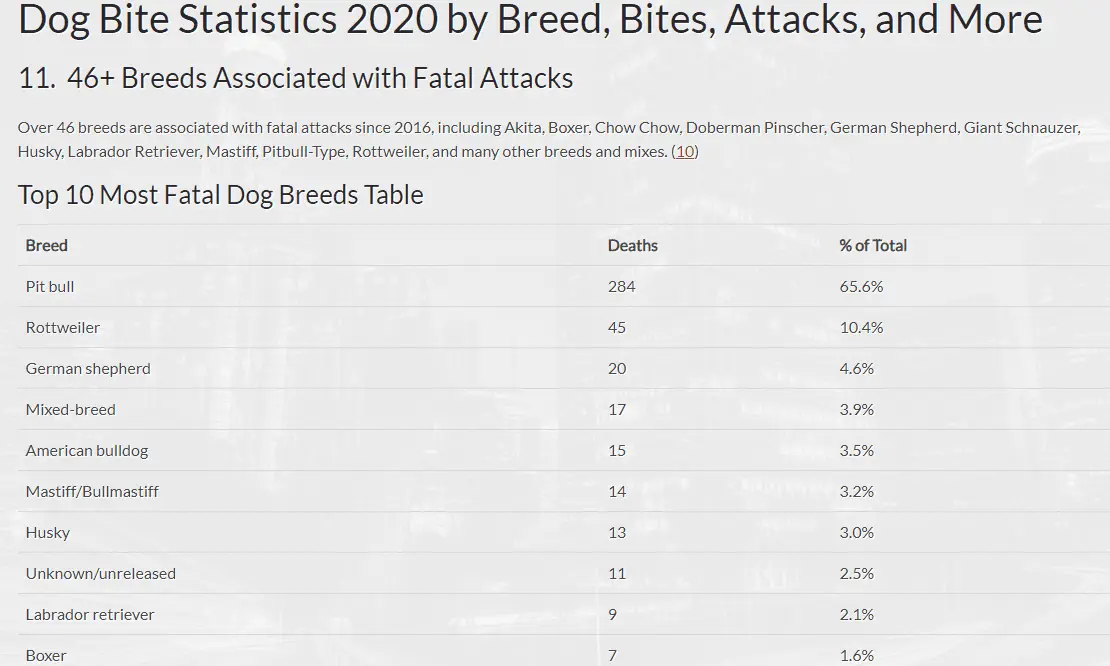This screenshot has height=666, width=1110.
Task: Click the Unknown/unreleased table cell
Action: [x=100, y=573]
